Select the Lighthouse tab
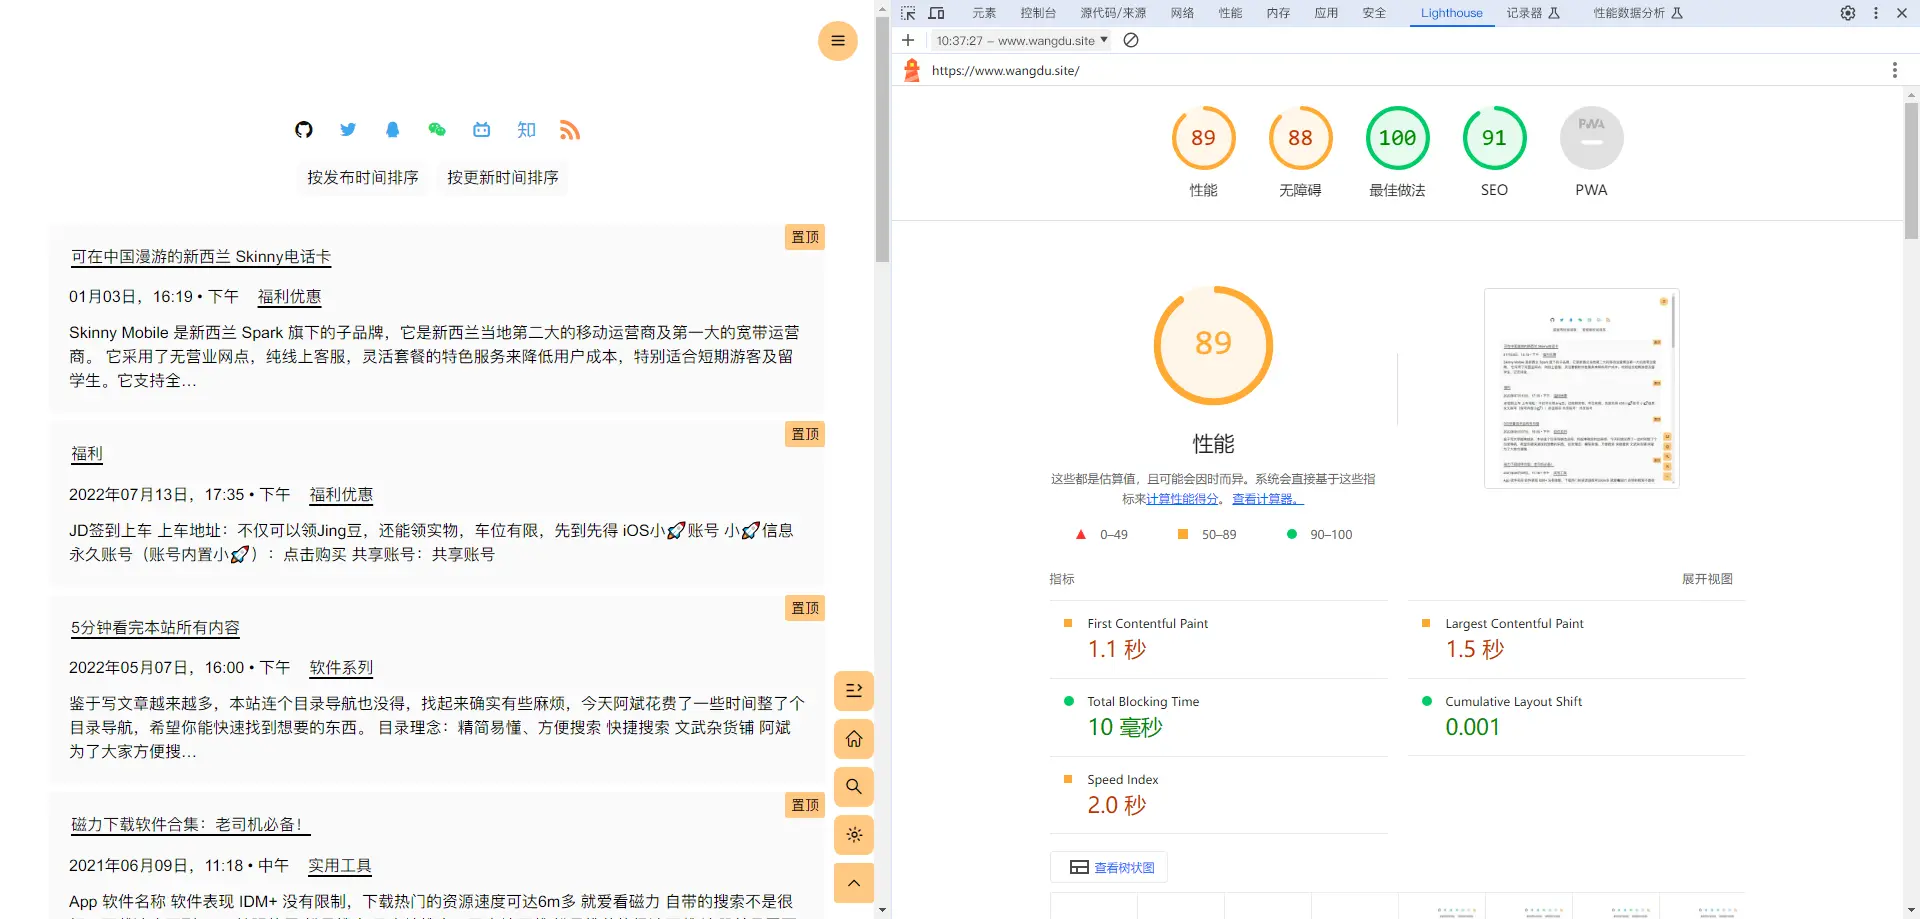Screen dimensions: 1920x919 (1451, 13)
